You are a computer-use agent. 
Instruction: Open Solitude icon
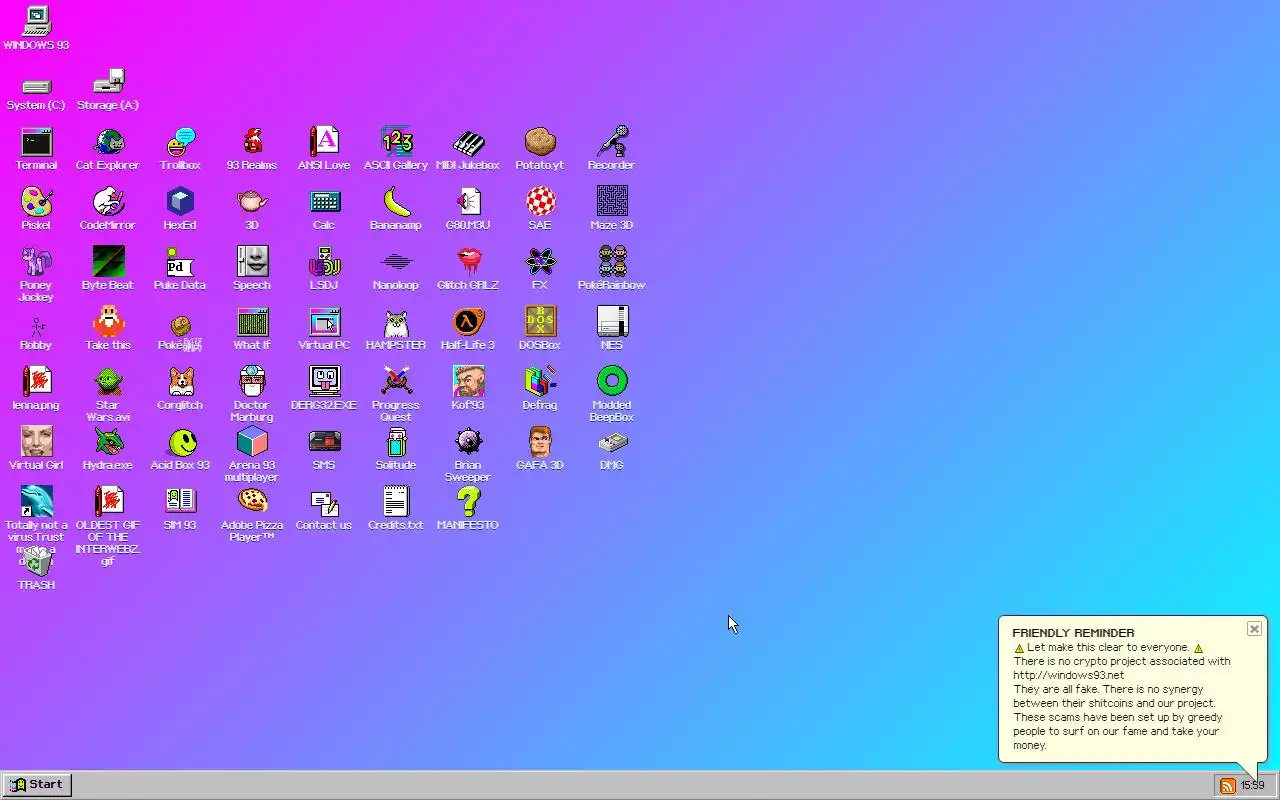(x=396, y=442)
